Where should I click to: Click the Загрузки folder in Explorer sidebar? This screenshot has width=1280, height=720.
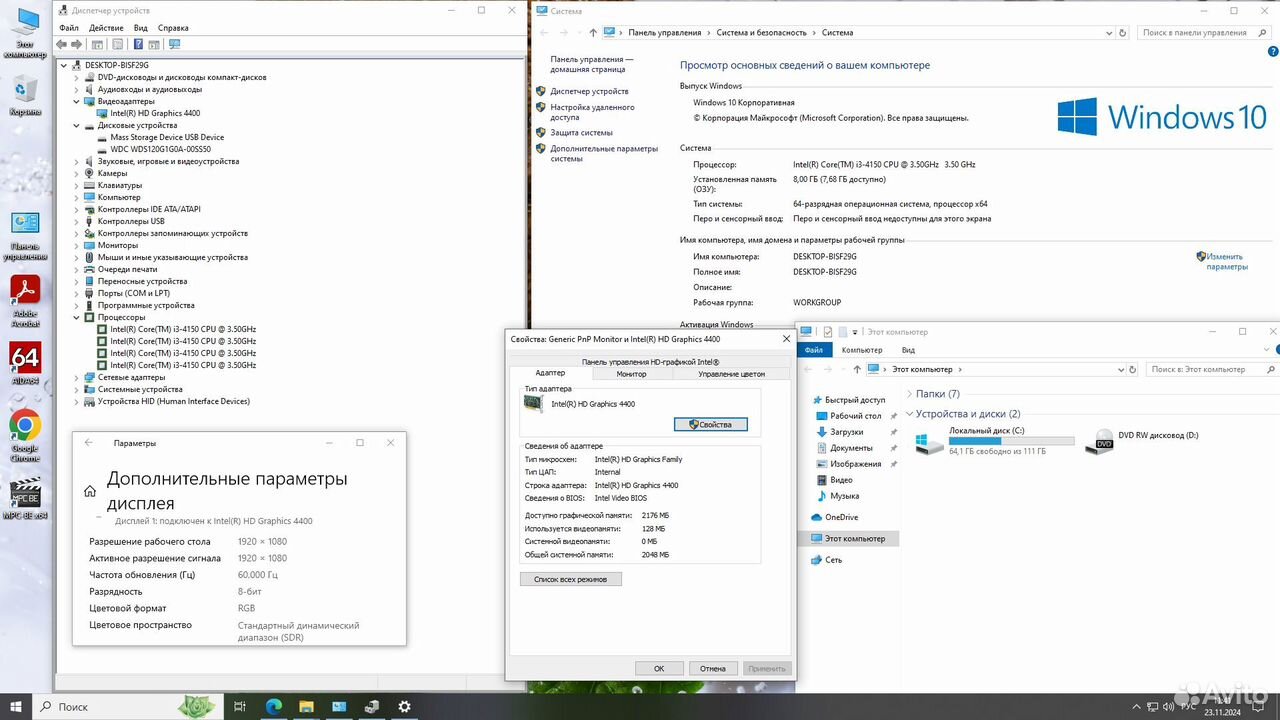click(x=846, y=432)
